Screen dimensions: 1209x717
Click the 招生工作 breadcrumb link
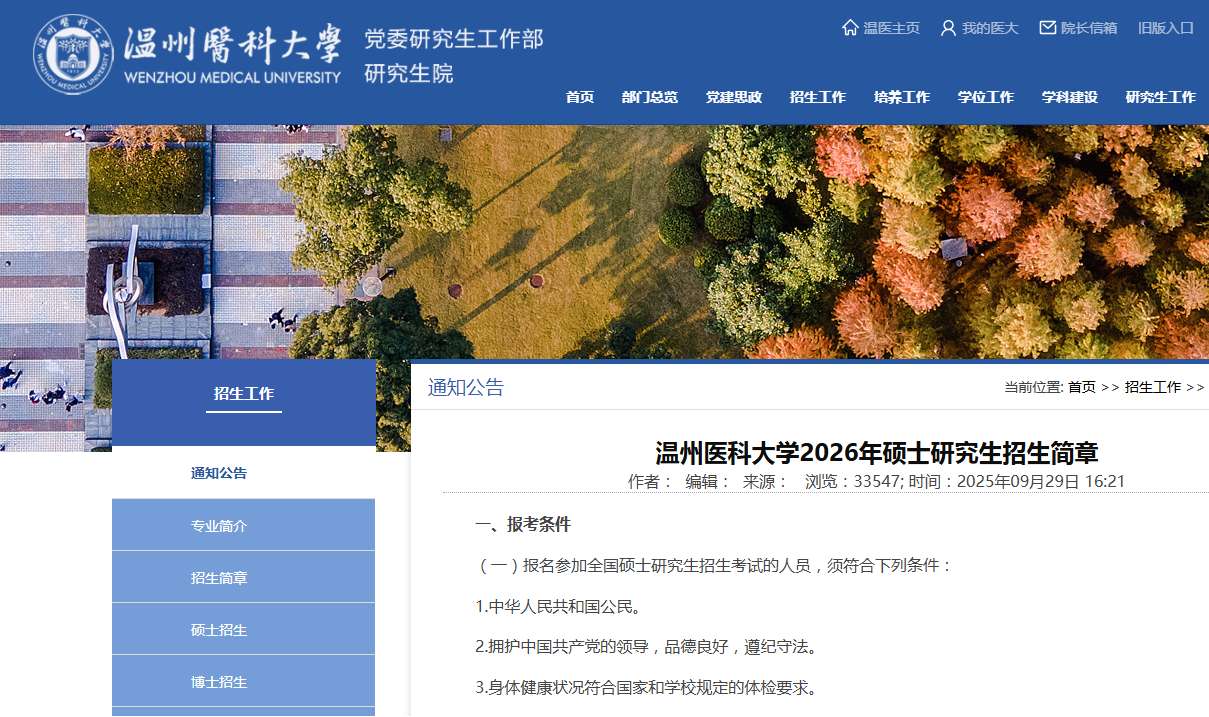point(1152,387)
